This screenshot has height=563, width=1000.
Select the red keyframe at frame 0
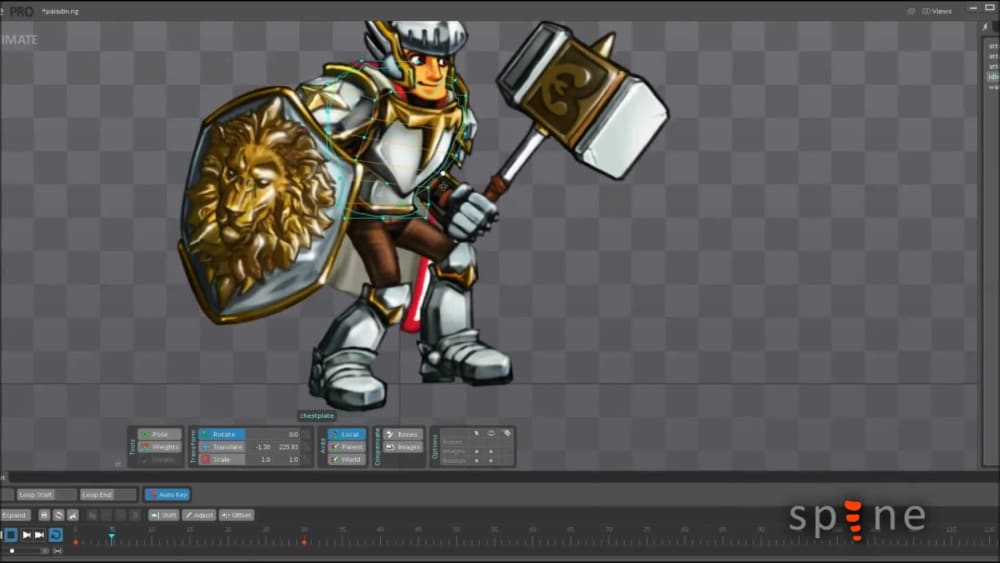(x=76, y=542)
